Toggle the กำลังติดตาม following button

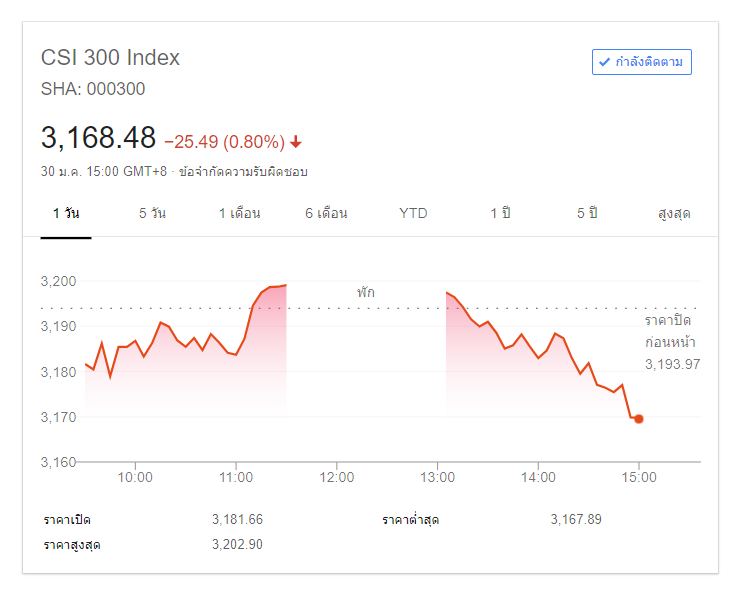point(641,62)
